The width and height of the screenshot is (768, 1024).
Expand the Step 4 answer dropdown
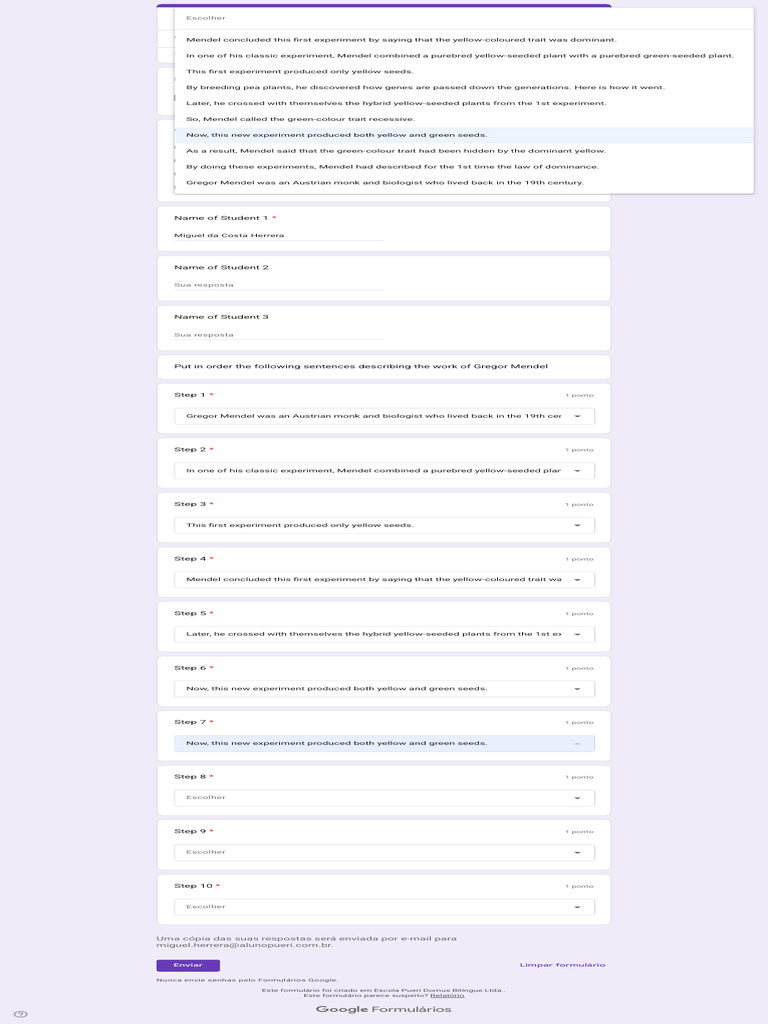pos(384,579)
